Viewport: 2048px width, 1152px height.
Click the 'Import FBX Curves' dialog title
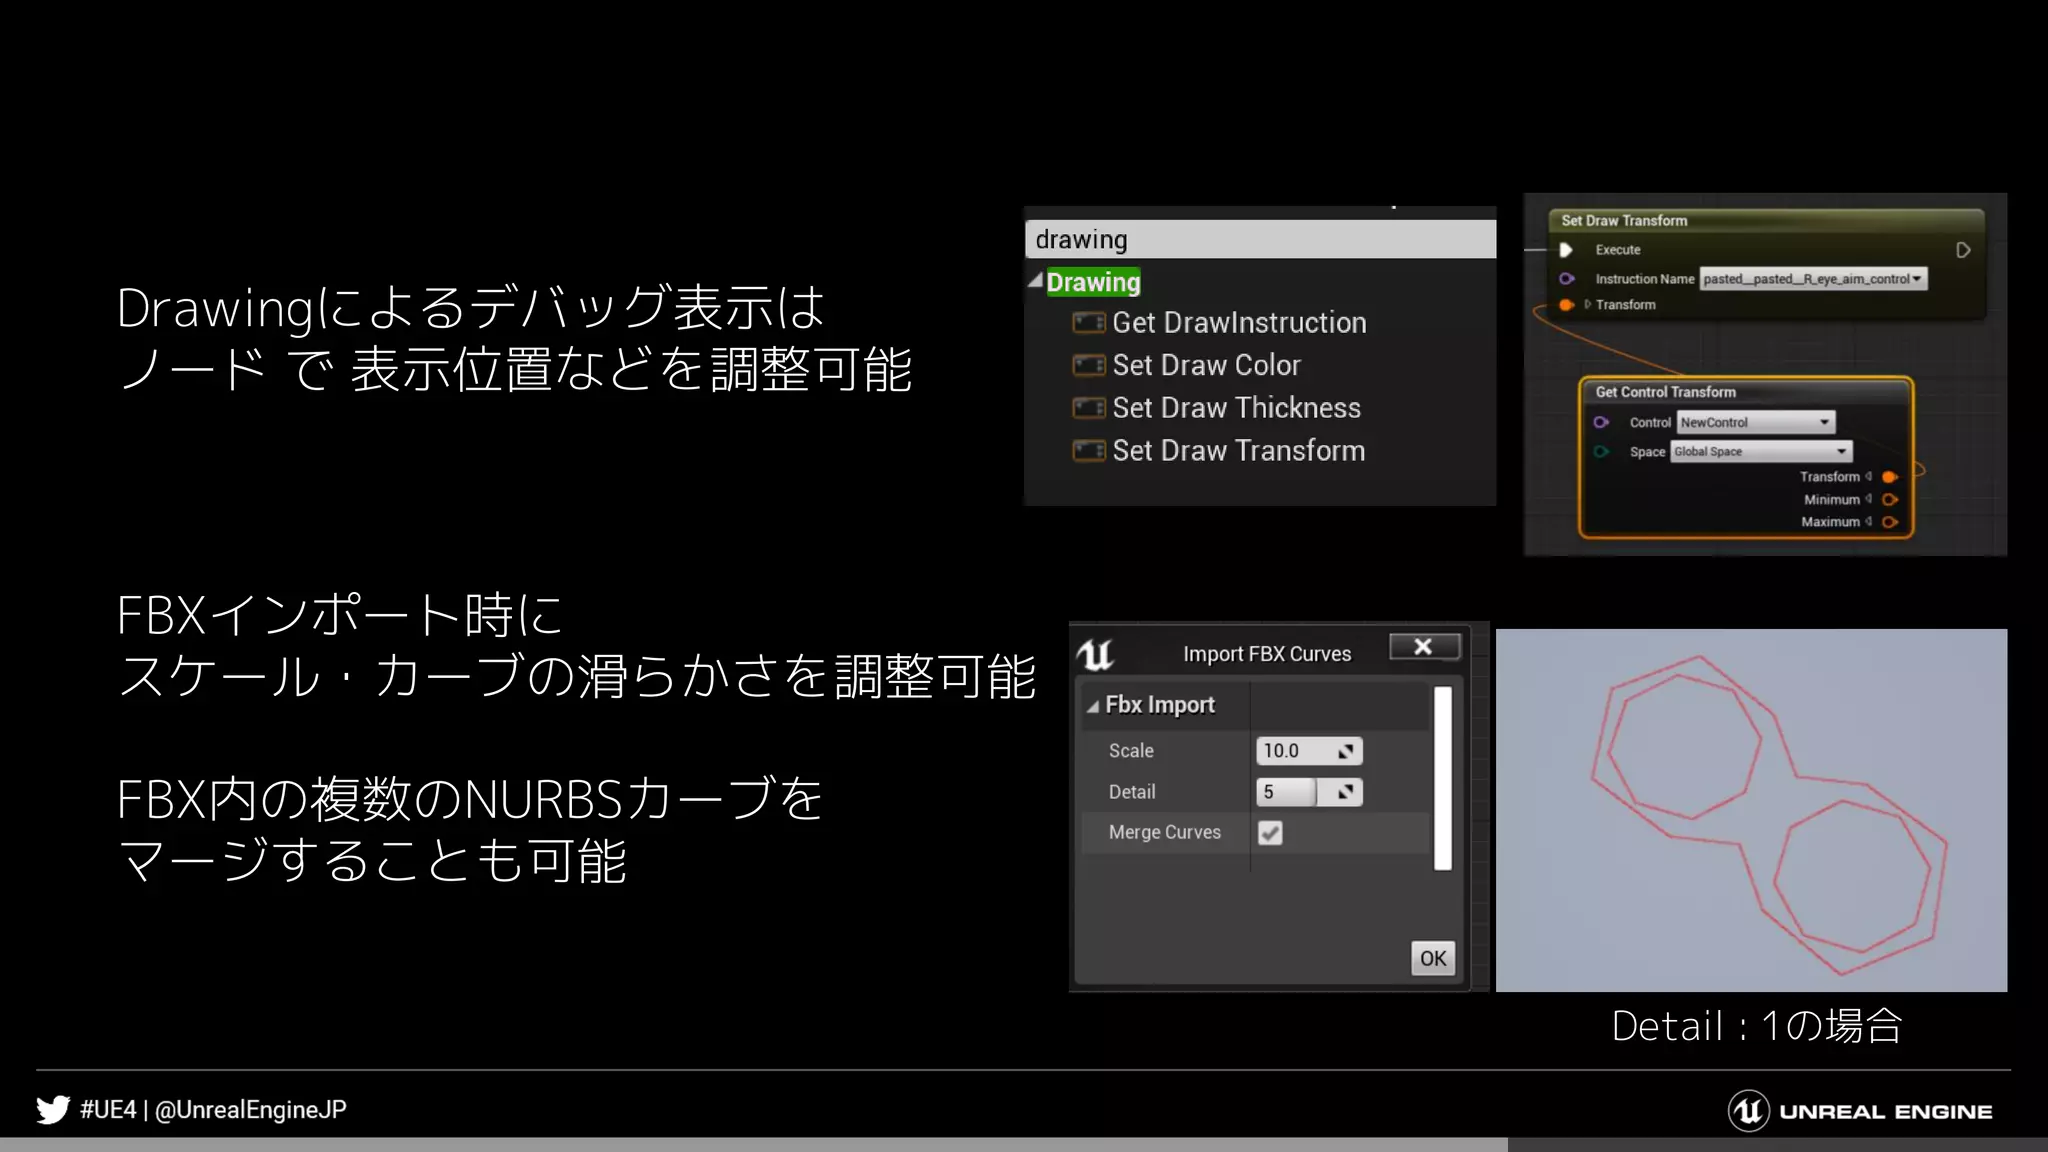[x=1267, y=654]
